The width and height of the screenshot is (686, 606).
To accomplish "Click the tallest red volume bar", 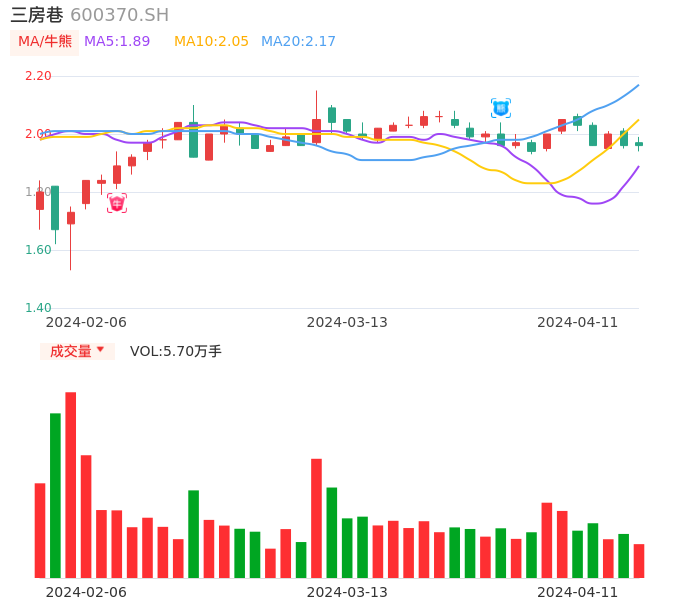I will (71, 485).
